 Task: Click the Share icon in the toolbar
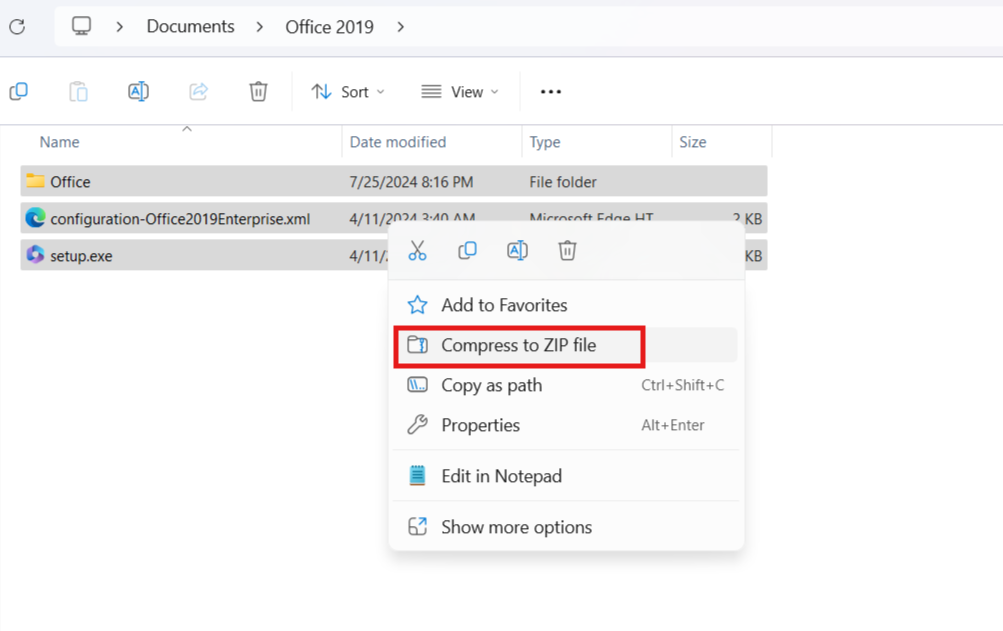coord(198,92)
